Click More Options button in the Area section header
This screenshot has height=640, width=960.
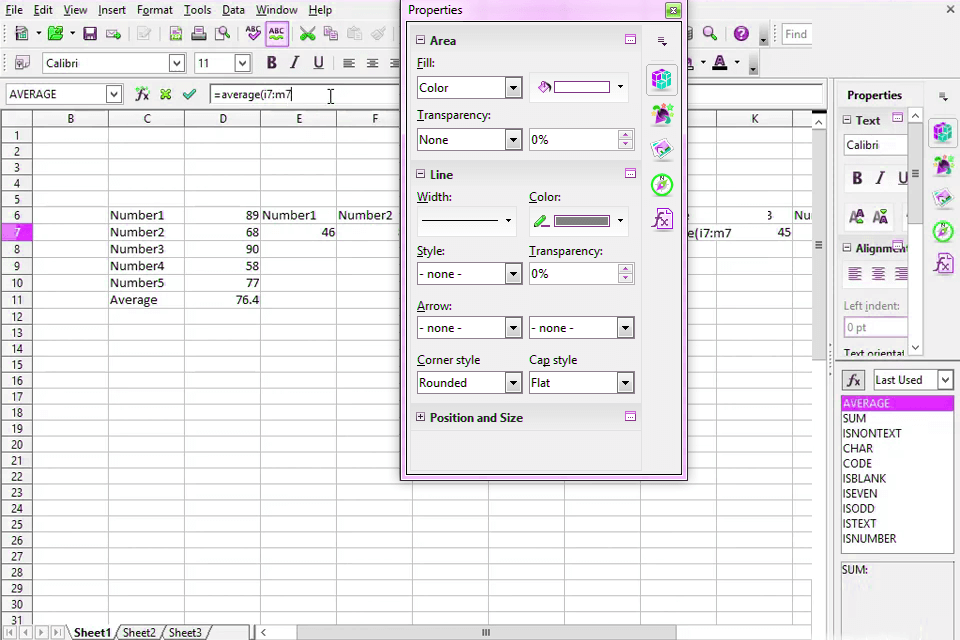click(630, 40)
